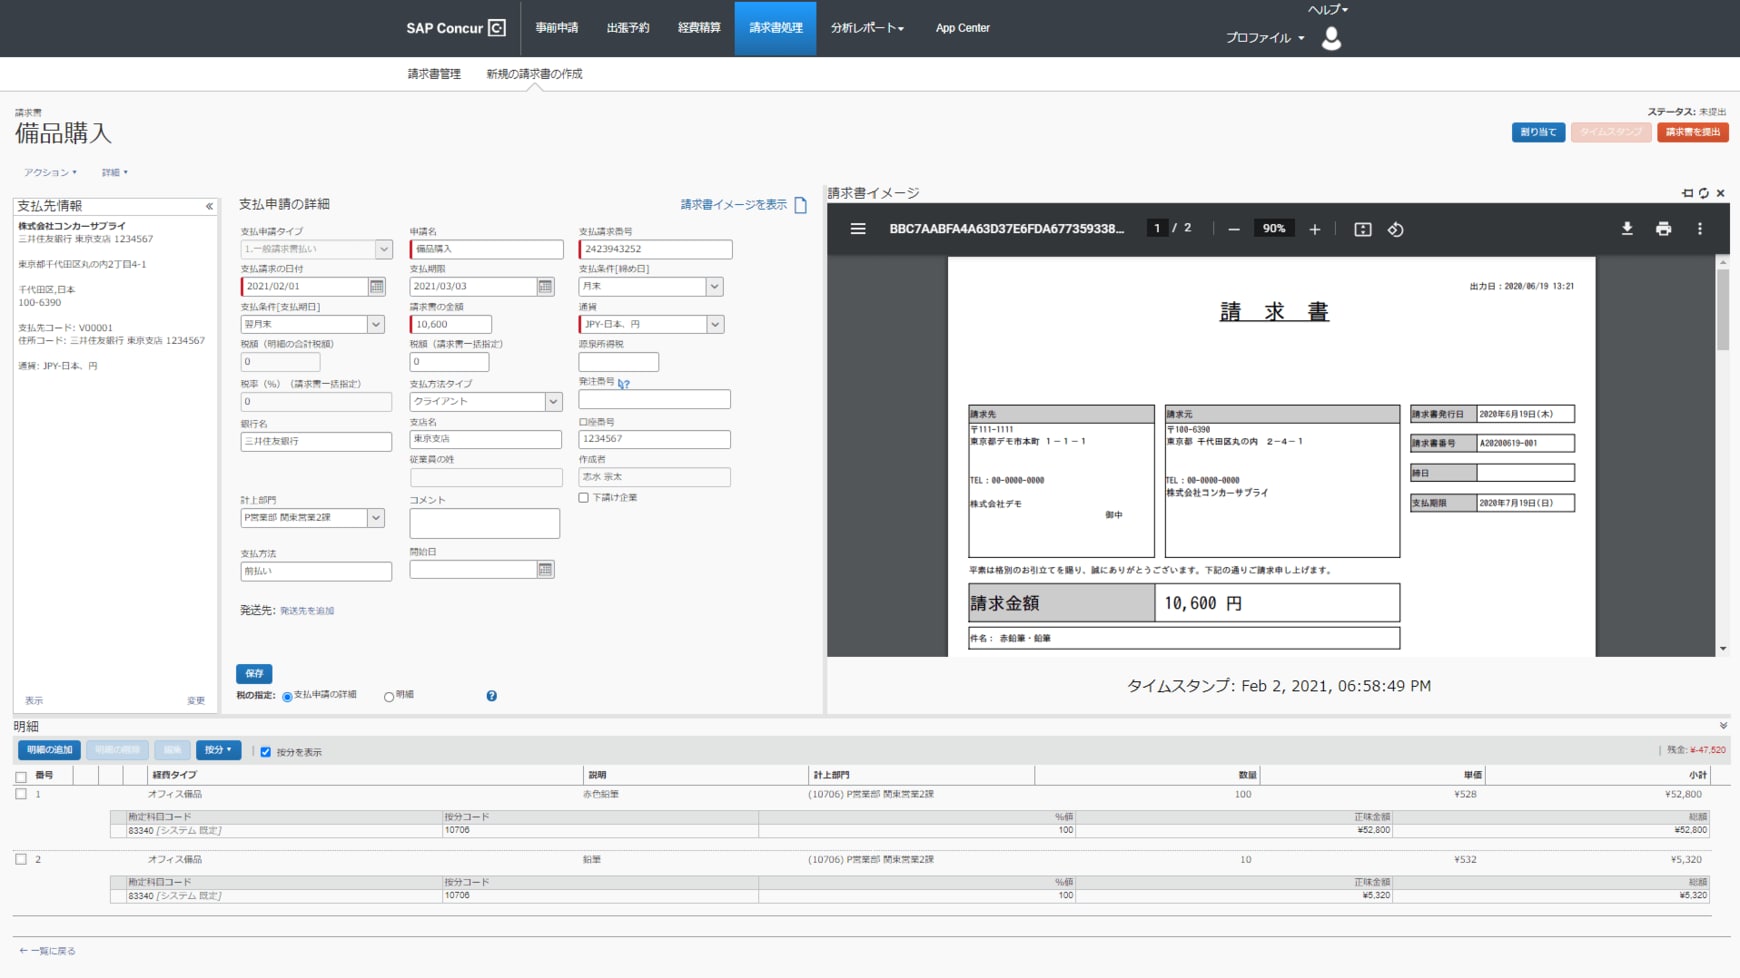Click the 請求書を提出 button
1740x978 pixels.
(1692, 132)
